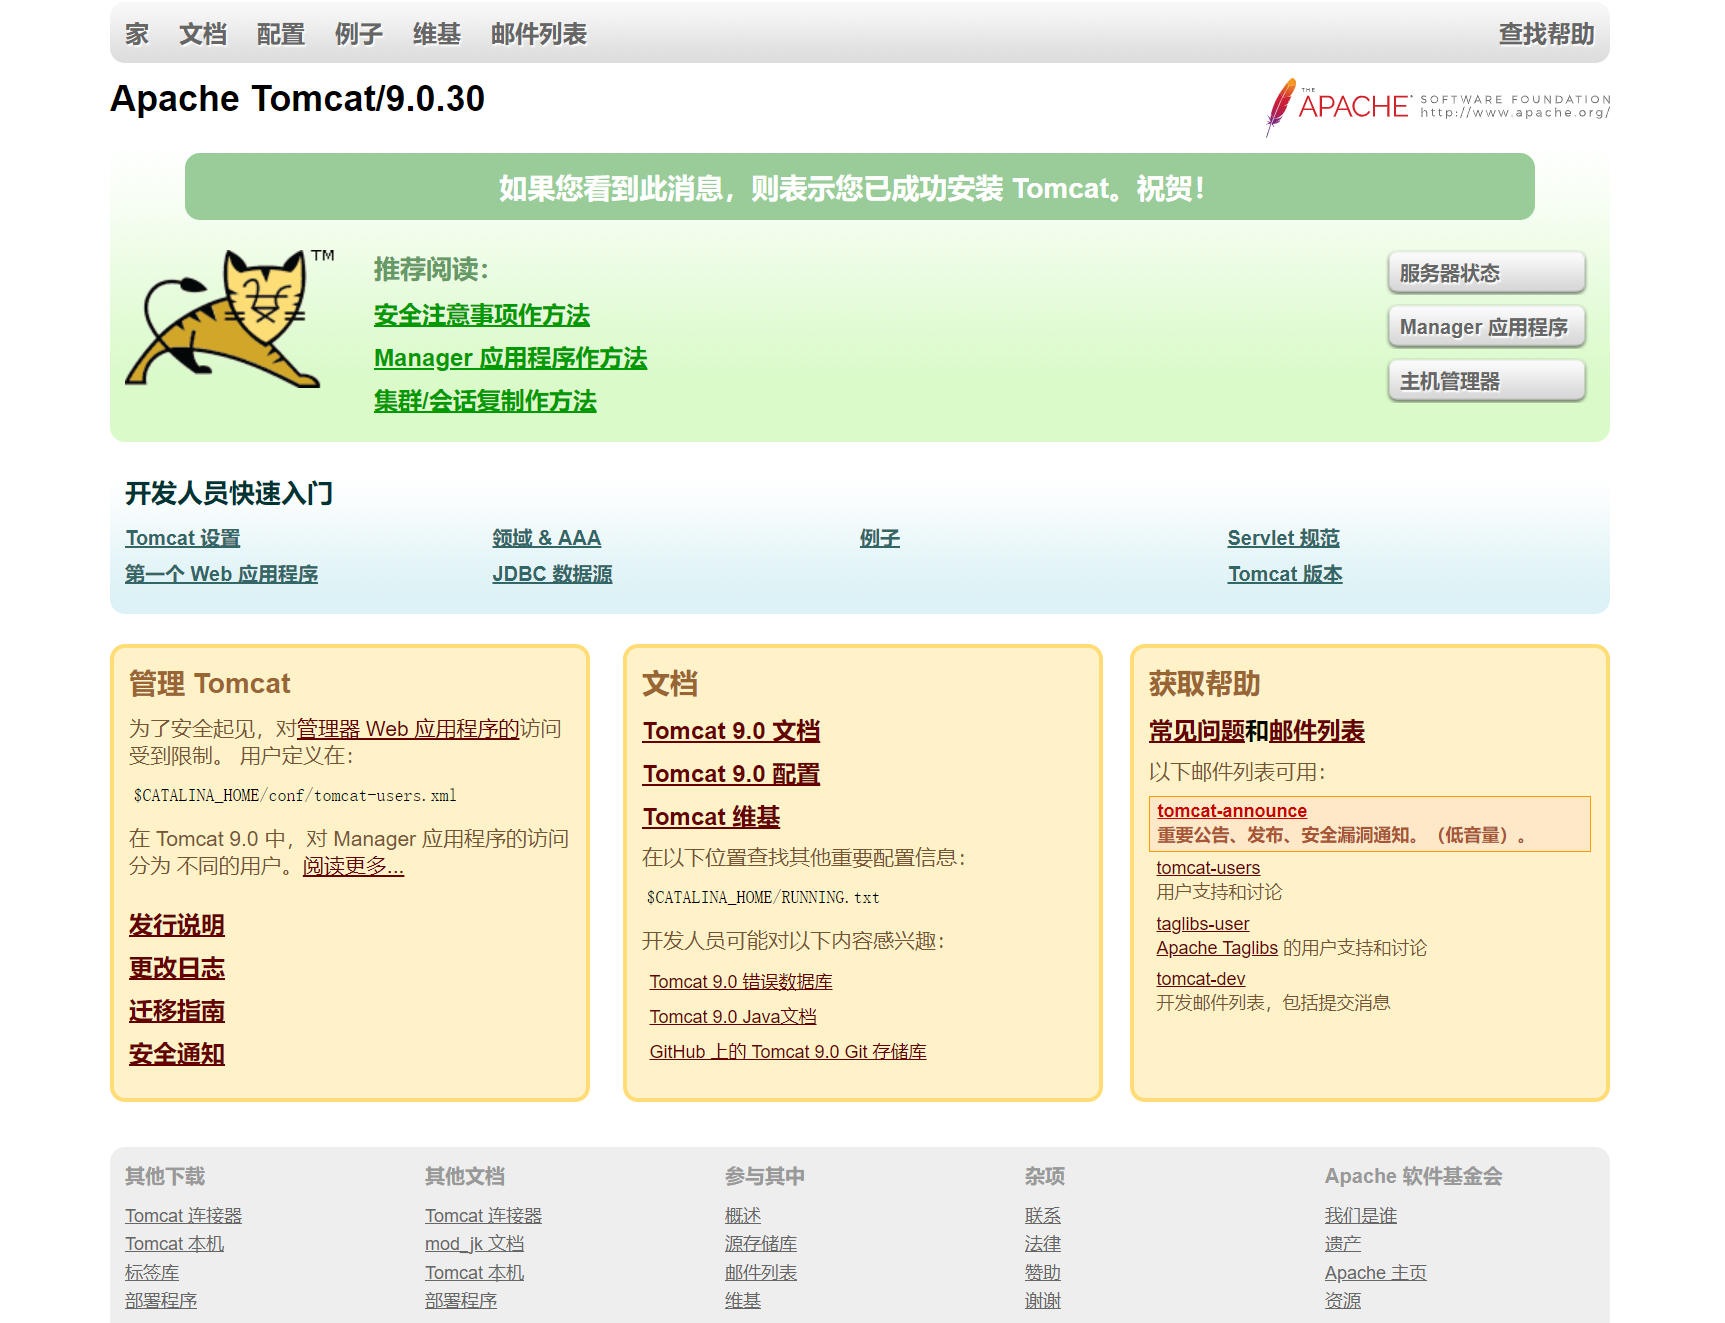Open the JDBC 数据源 link
This screenshot has height=1323, width=1725.
coord(552,573)
